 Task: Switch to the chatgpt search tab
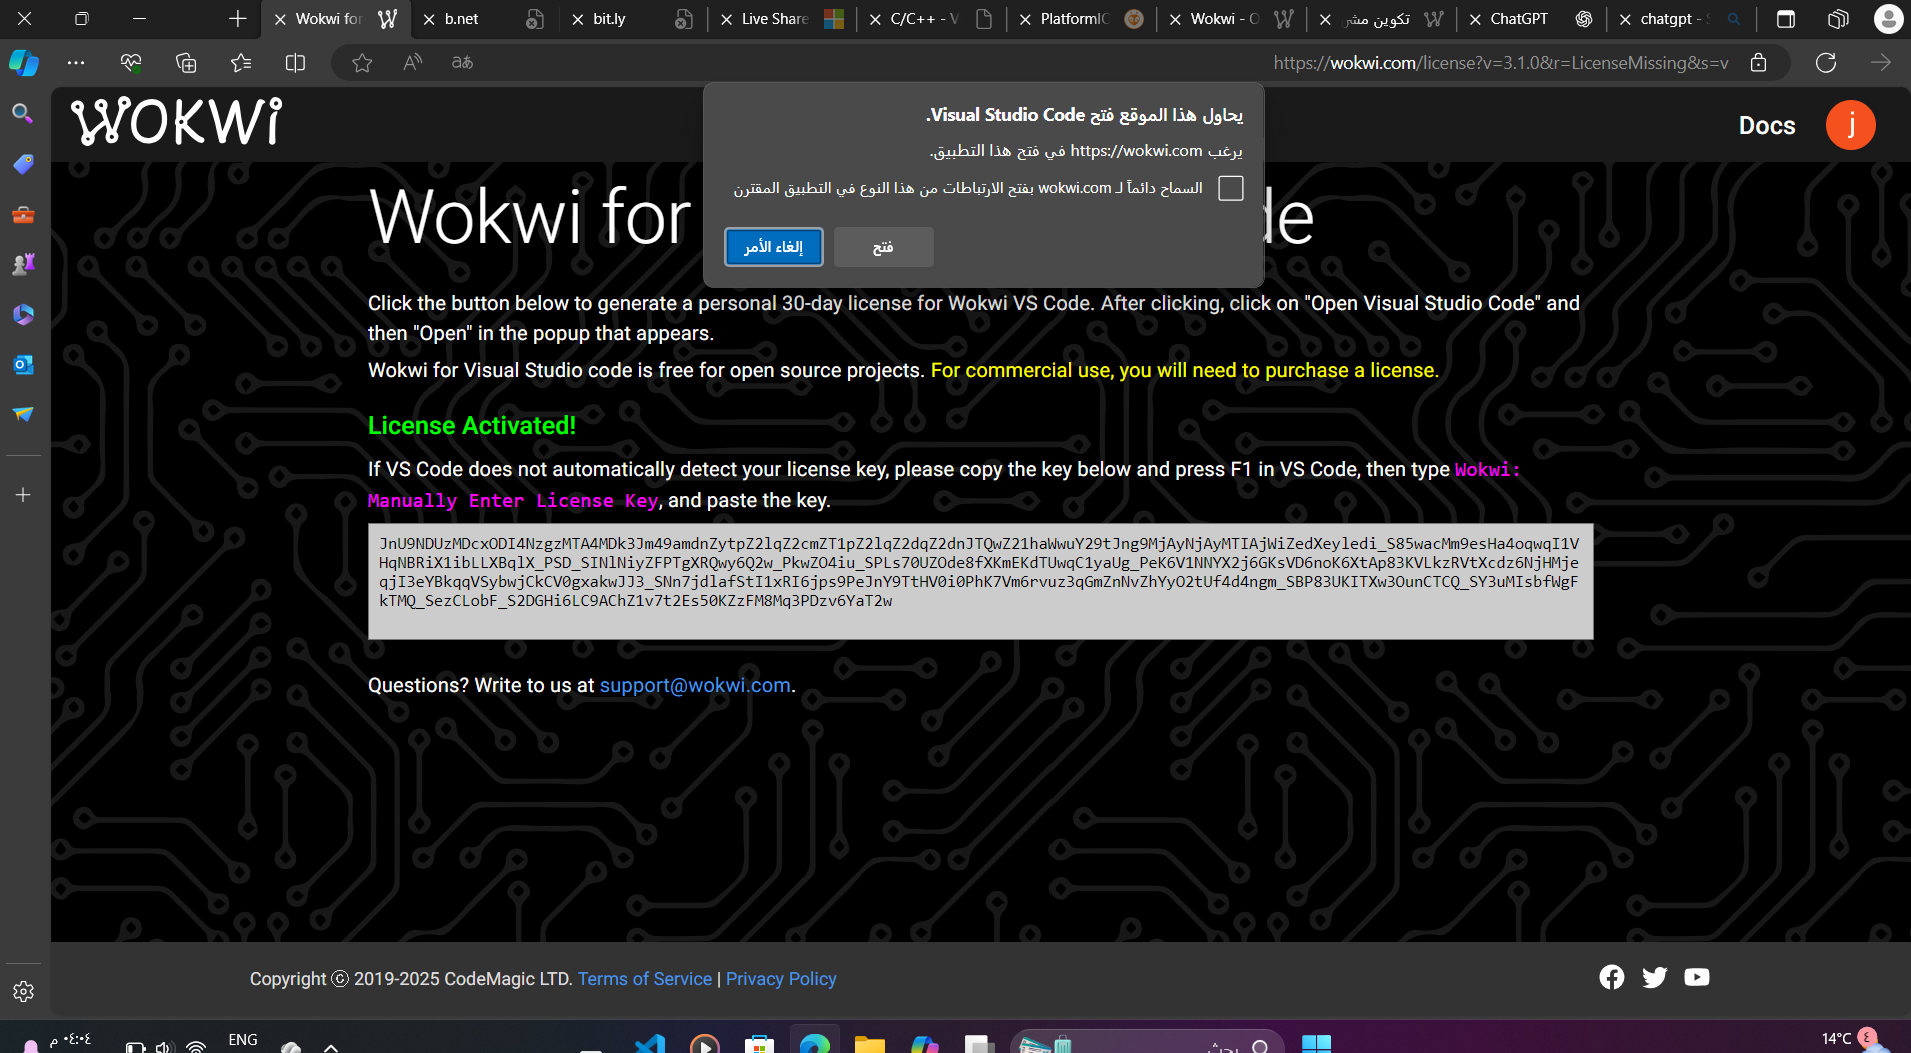point(1680,19)
